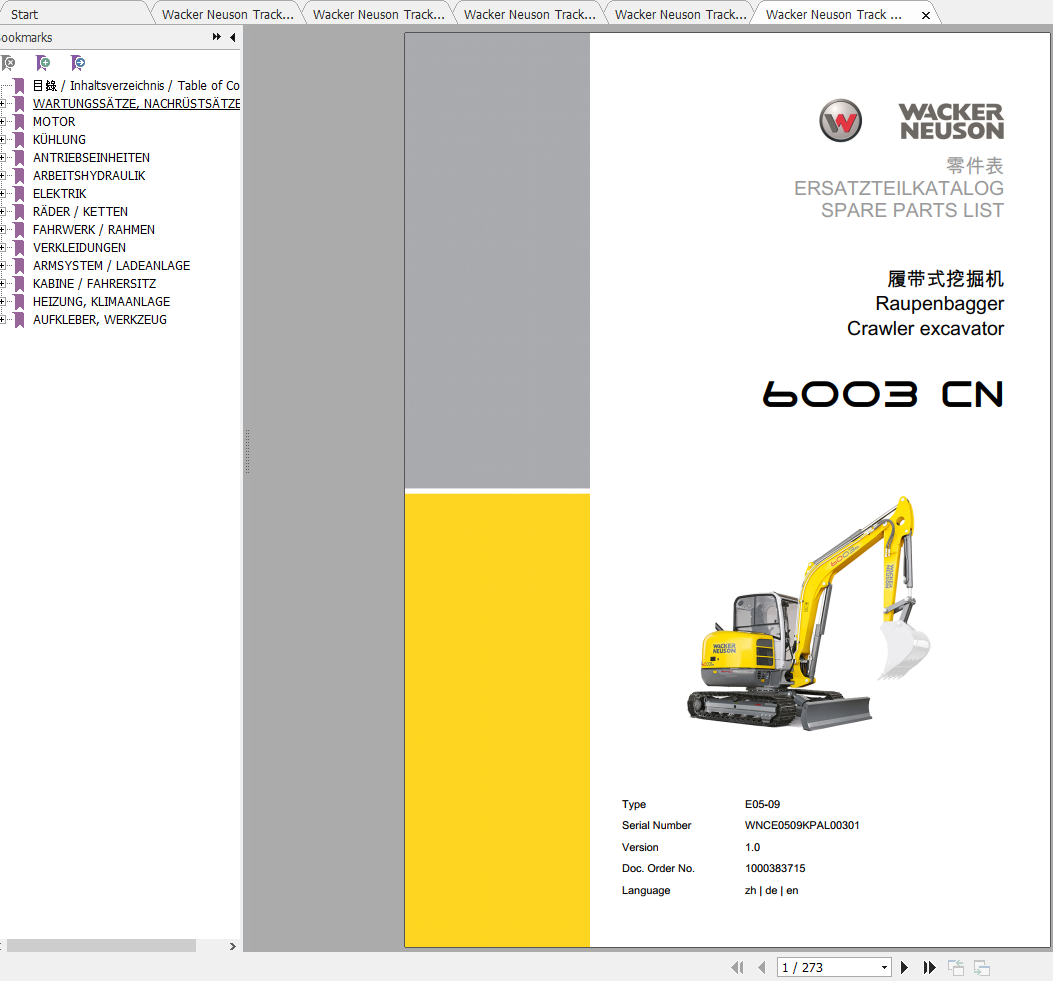The image size is (1053, 981).
Task: Click the go to bookmark icon
Action: [78, 63]
